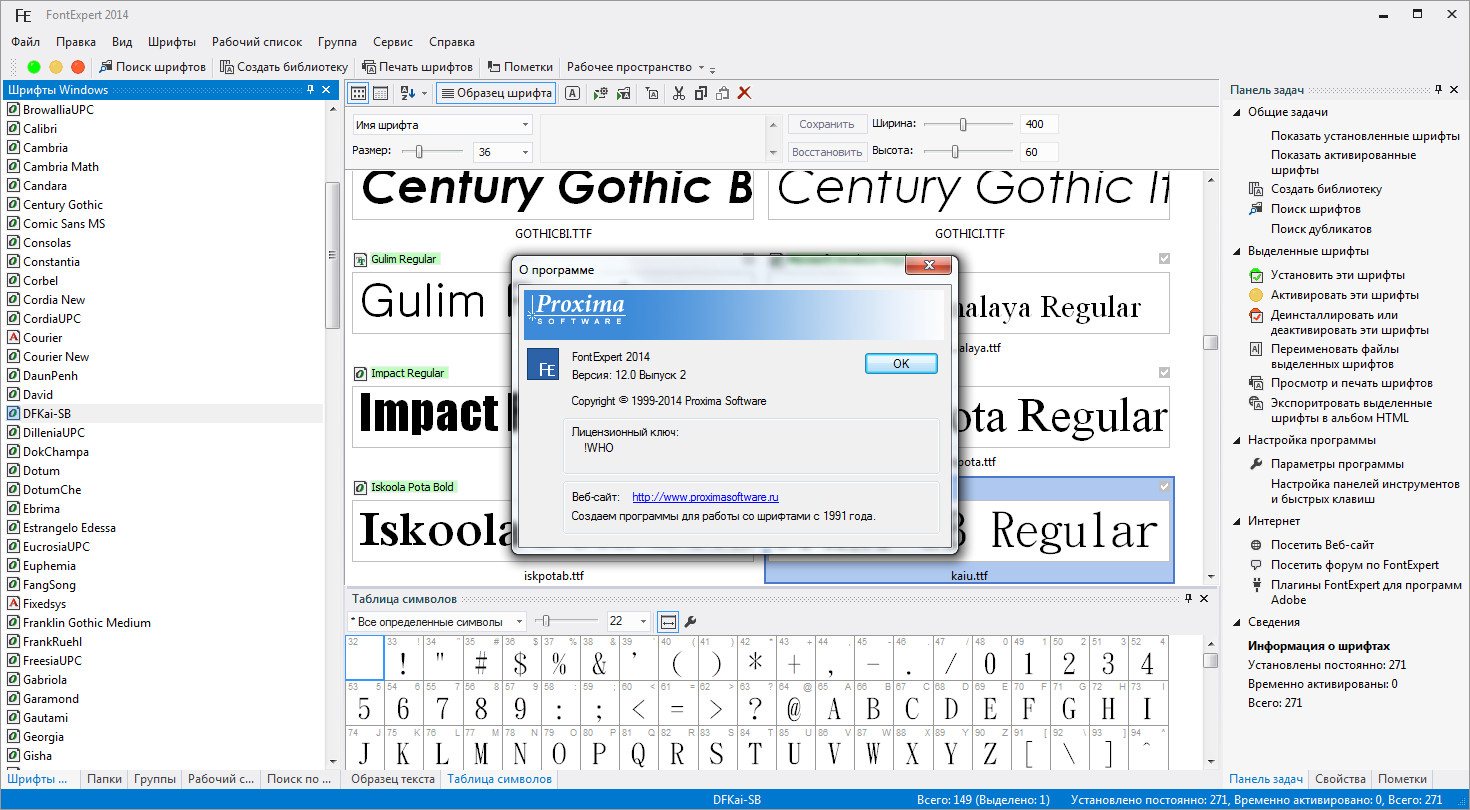
Task: Toggle fit-width icon in Таблица символов
Action: click(668, 622)
